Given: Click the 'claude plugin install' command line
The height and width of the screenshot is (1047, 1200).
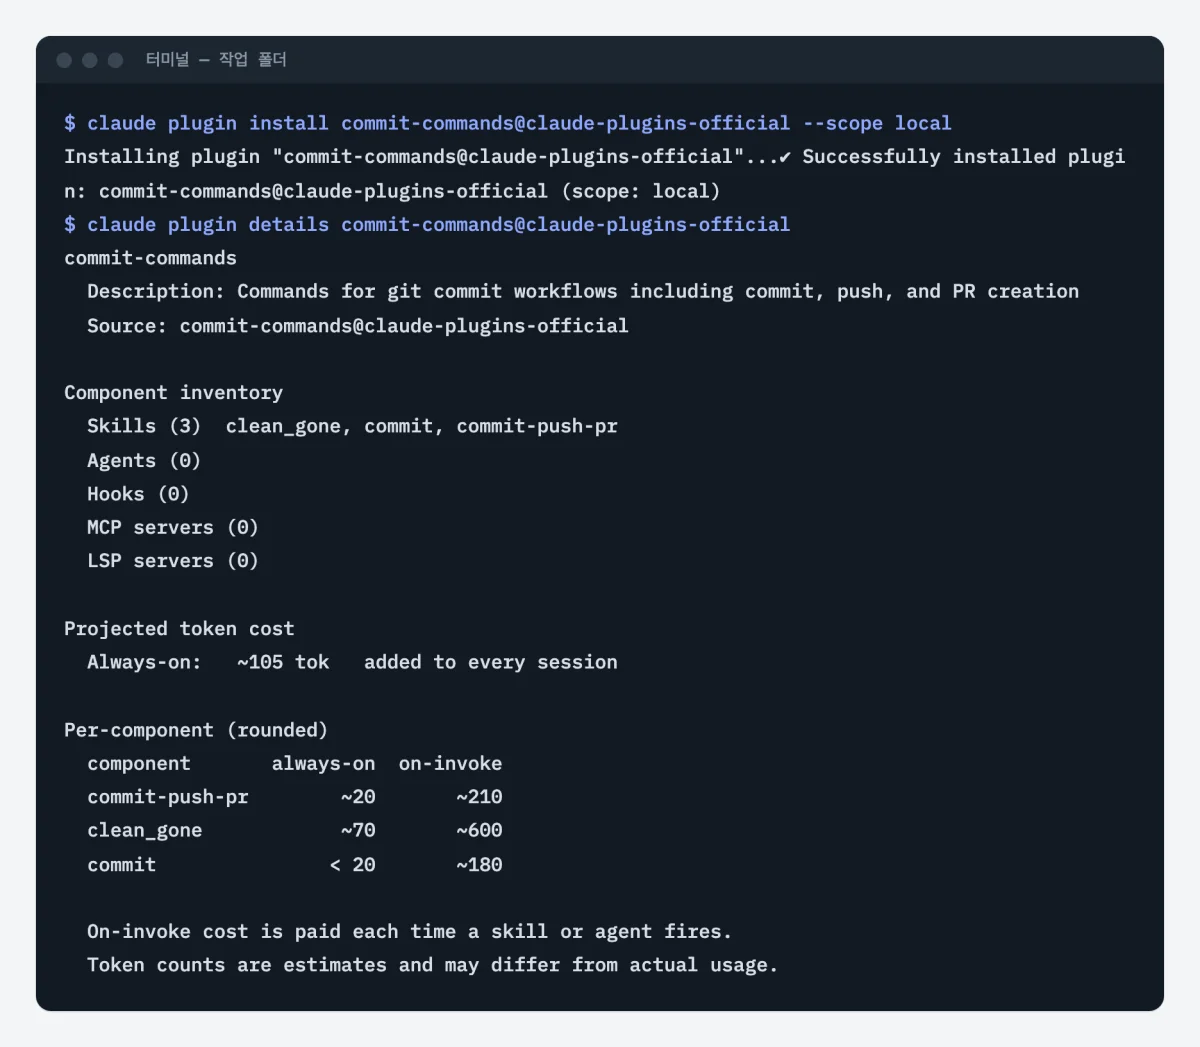Looking at the screenshot, I should 508,123.
